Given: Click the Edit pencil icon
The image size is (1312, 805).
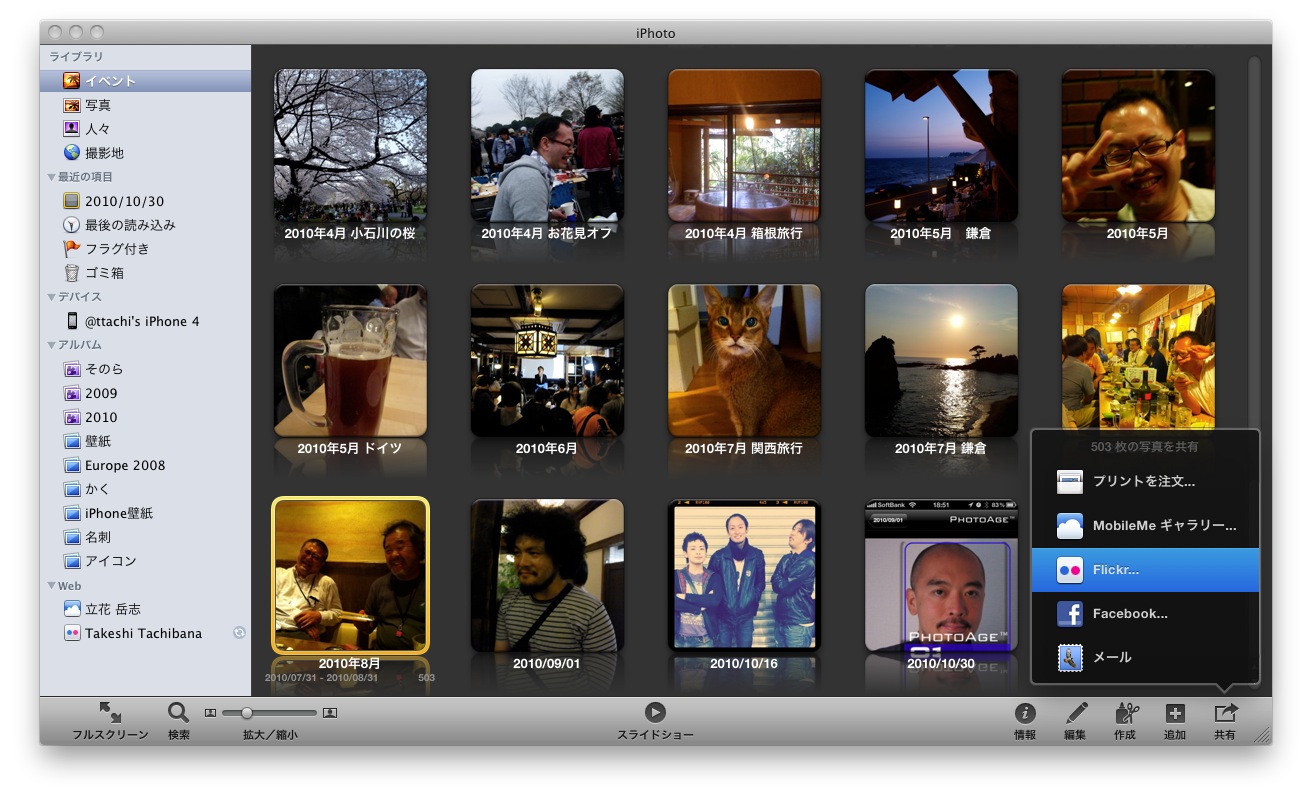Looking at the screenshot, I should coord(1076,713).
